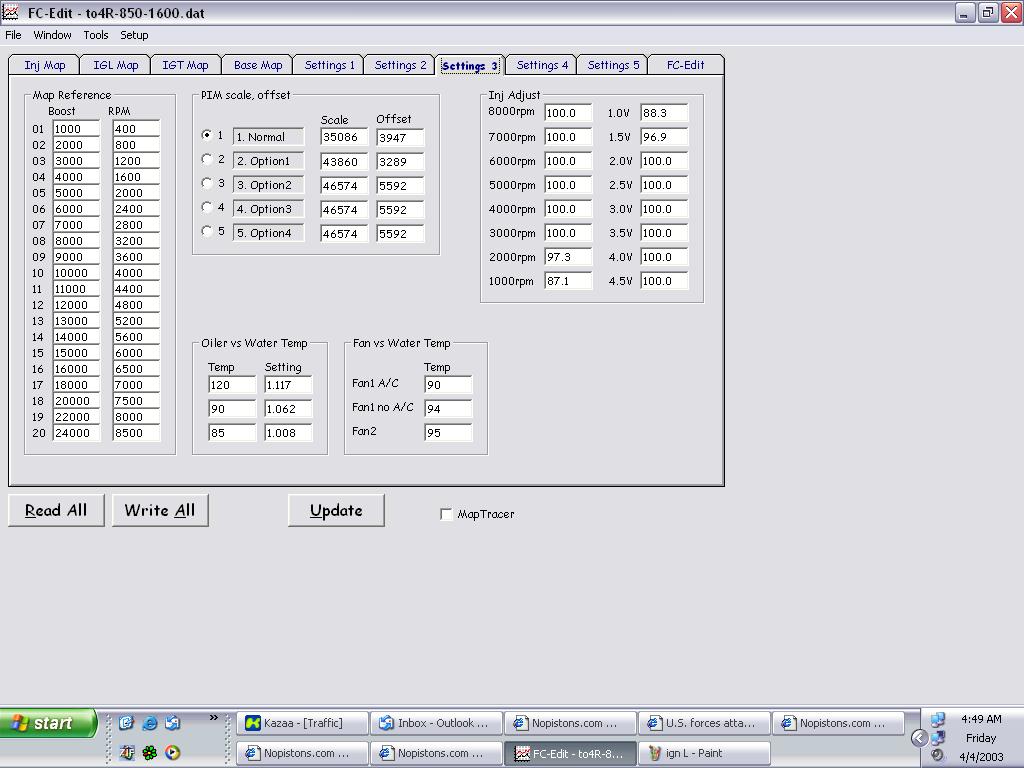Expand the quick launch overflow chevron
1024x768 pixels.
(x=213, y=718)
